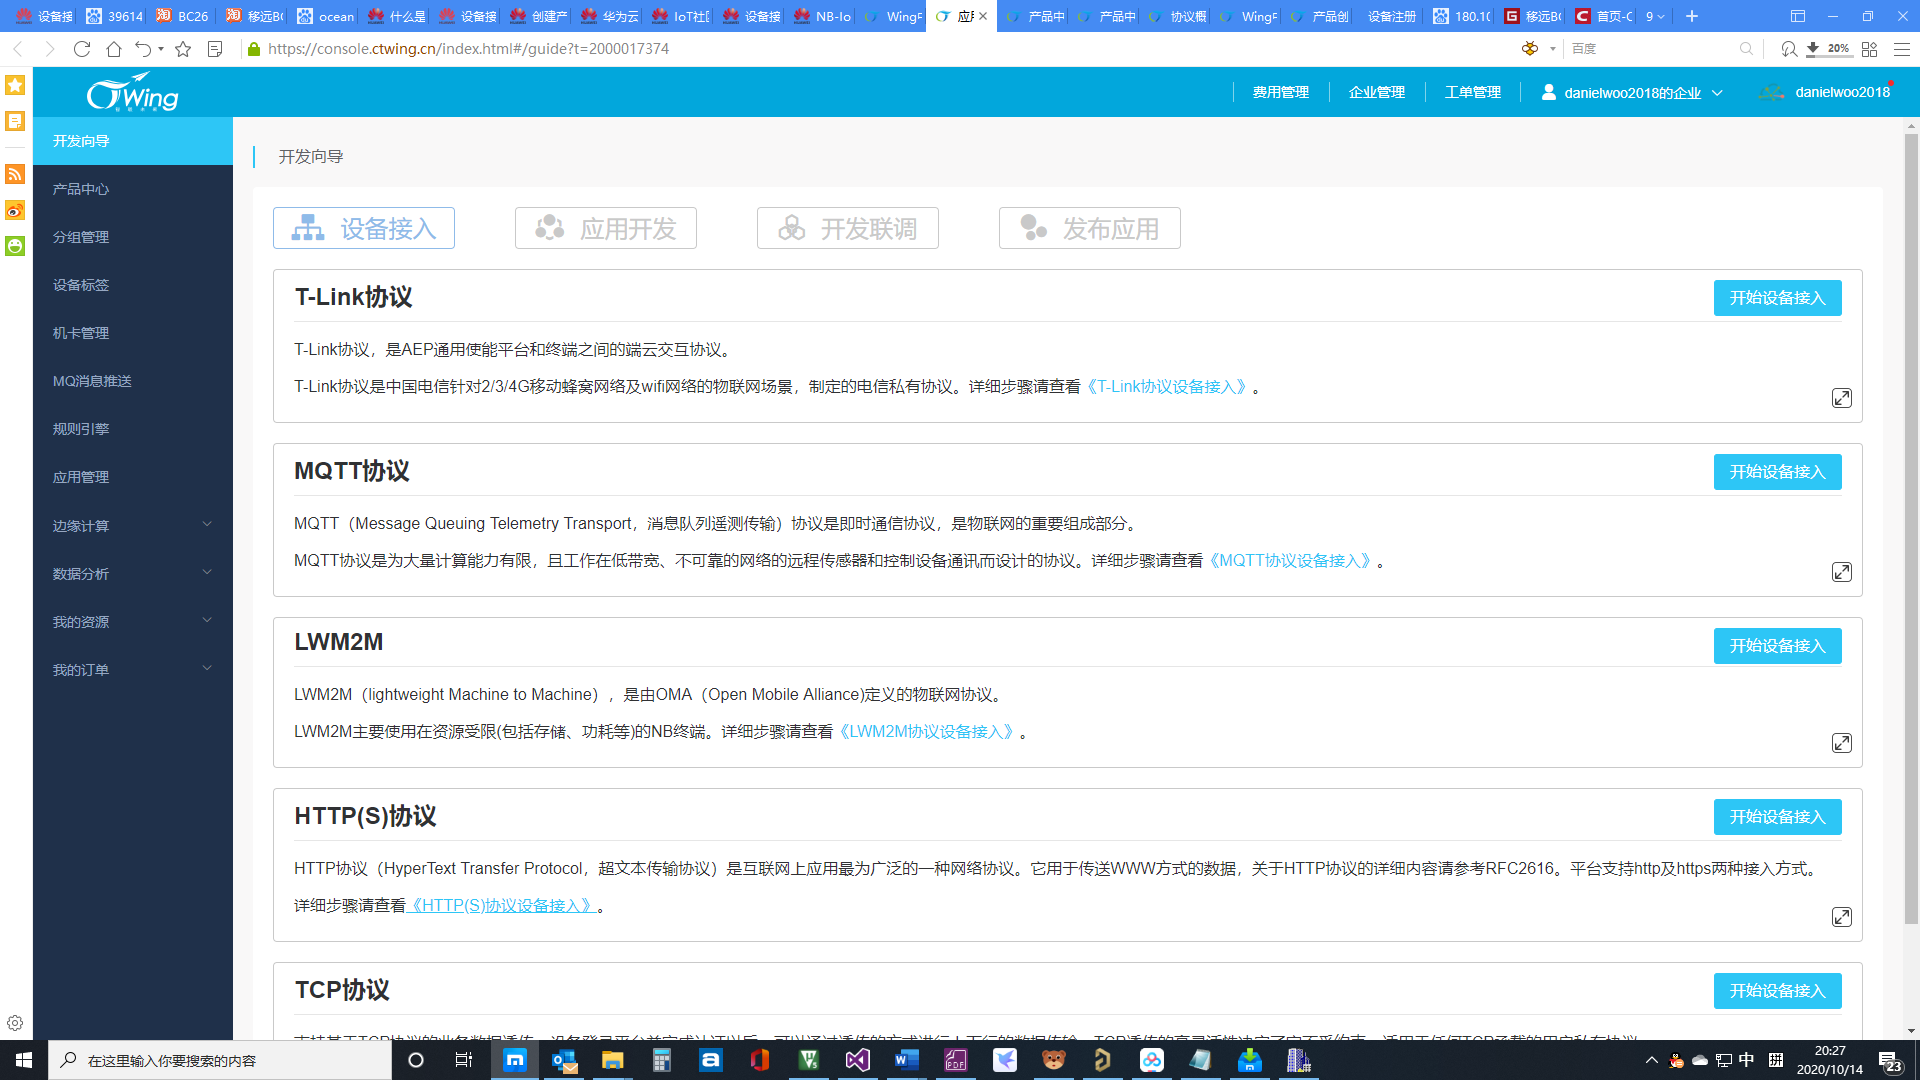Click the expand icon on MQTT协议 card
Screen dimensions: 1920x1080
pyautogui.click(x=1843, y=572)
